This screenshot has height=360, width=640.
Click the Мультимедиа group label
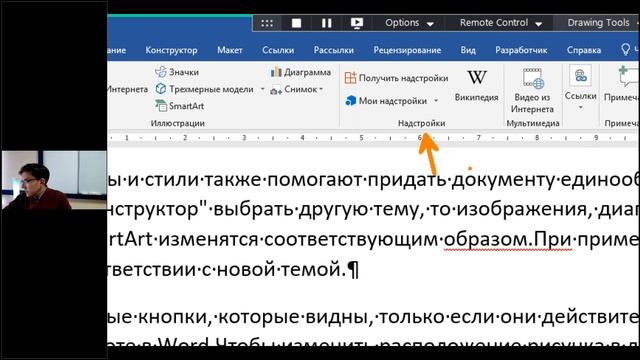[x=533, y=123]
